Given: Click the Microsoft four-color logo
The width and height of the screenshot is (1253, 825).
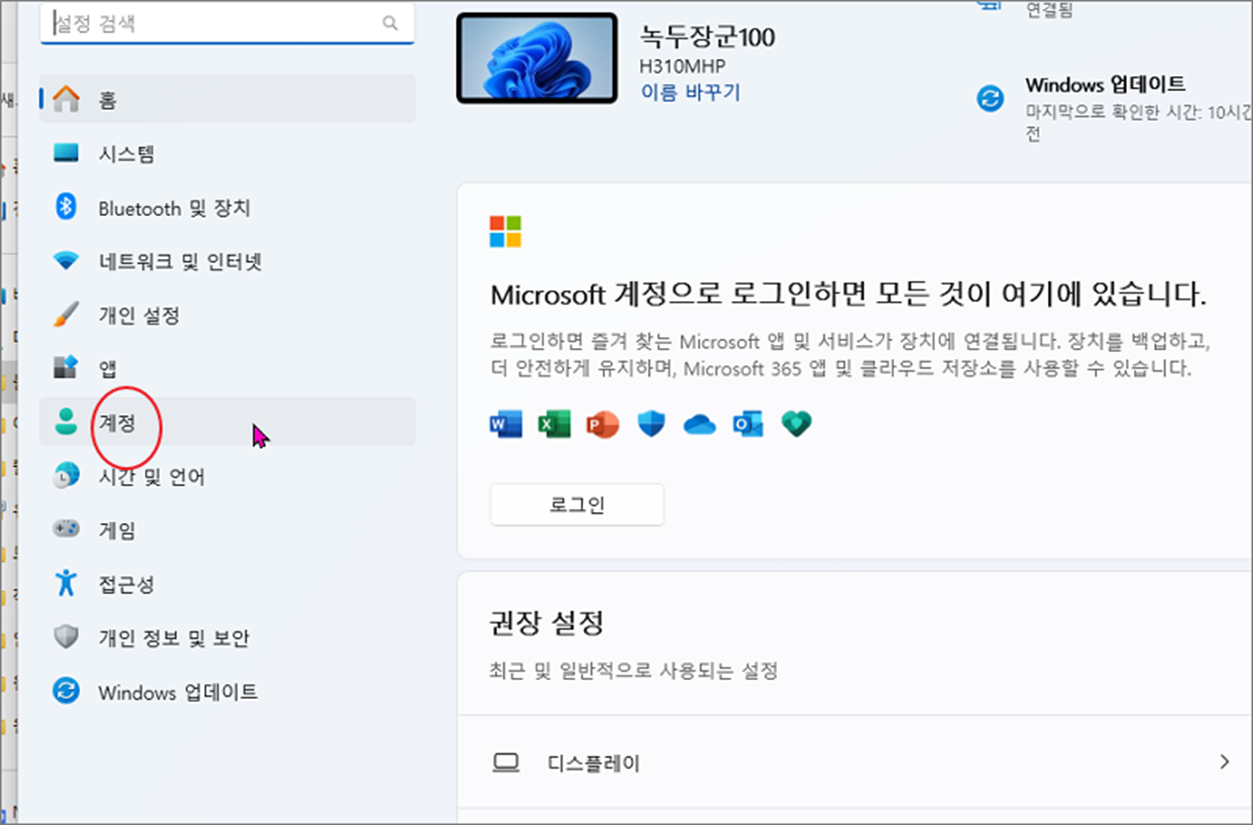Looking at the screenshot, I should pyautogui.click(x=506, y=231).
